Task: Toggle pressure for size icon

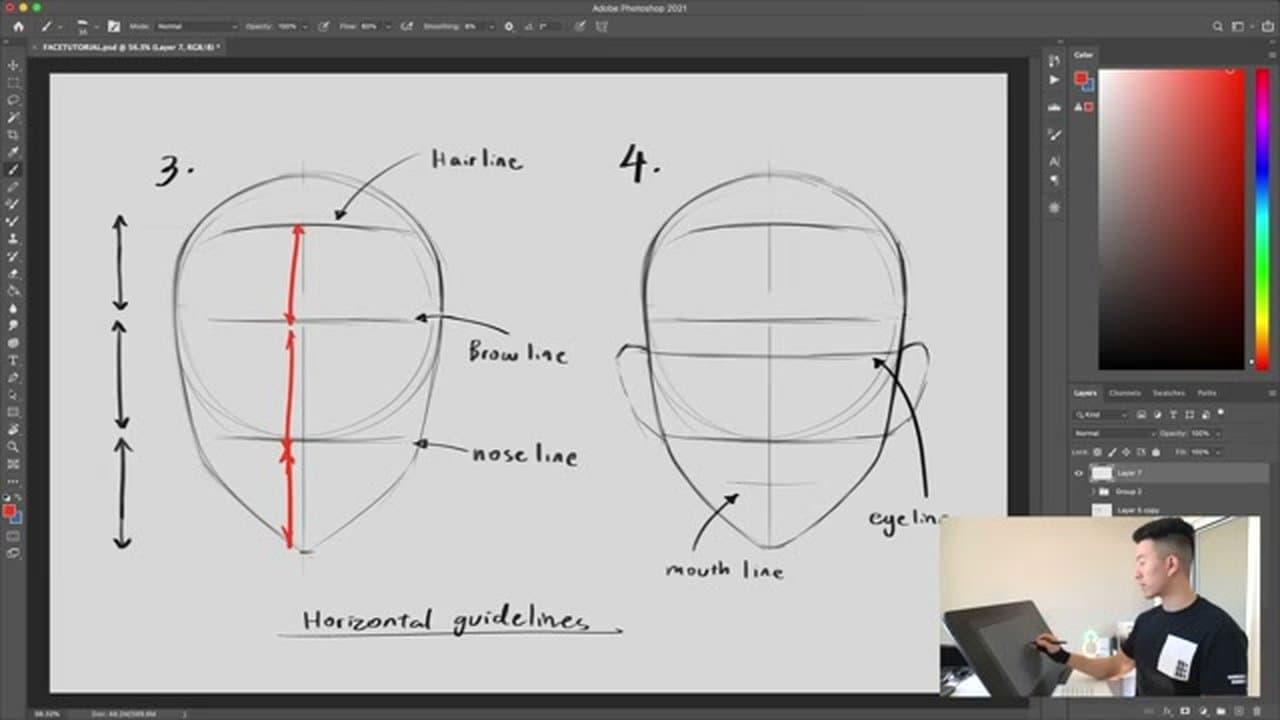Action: (579, 26)
